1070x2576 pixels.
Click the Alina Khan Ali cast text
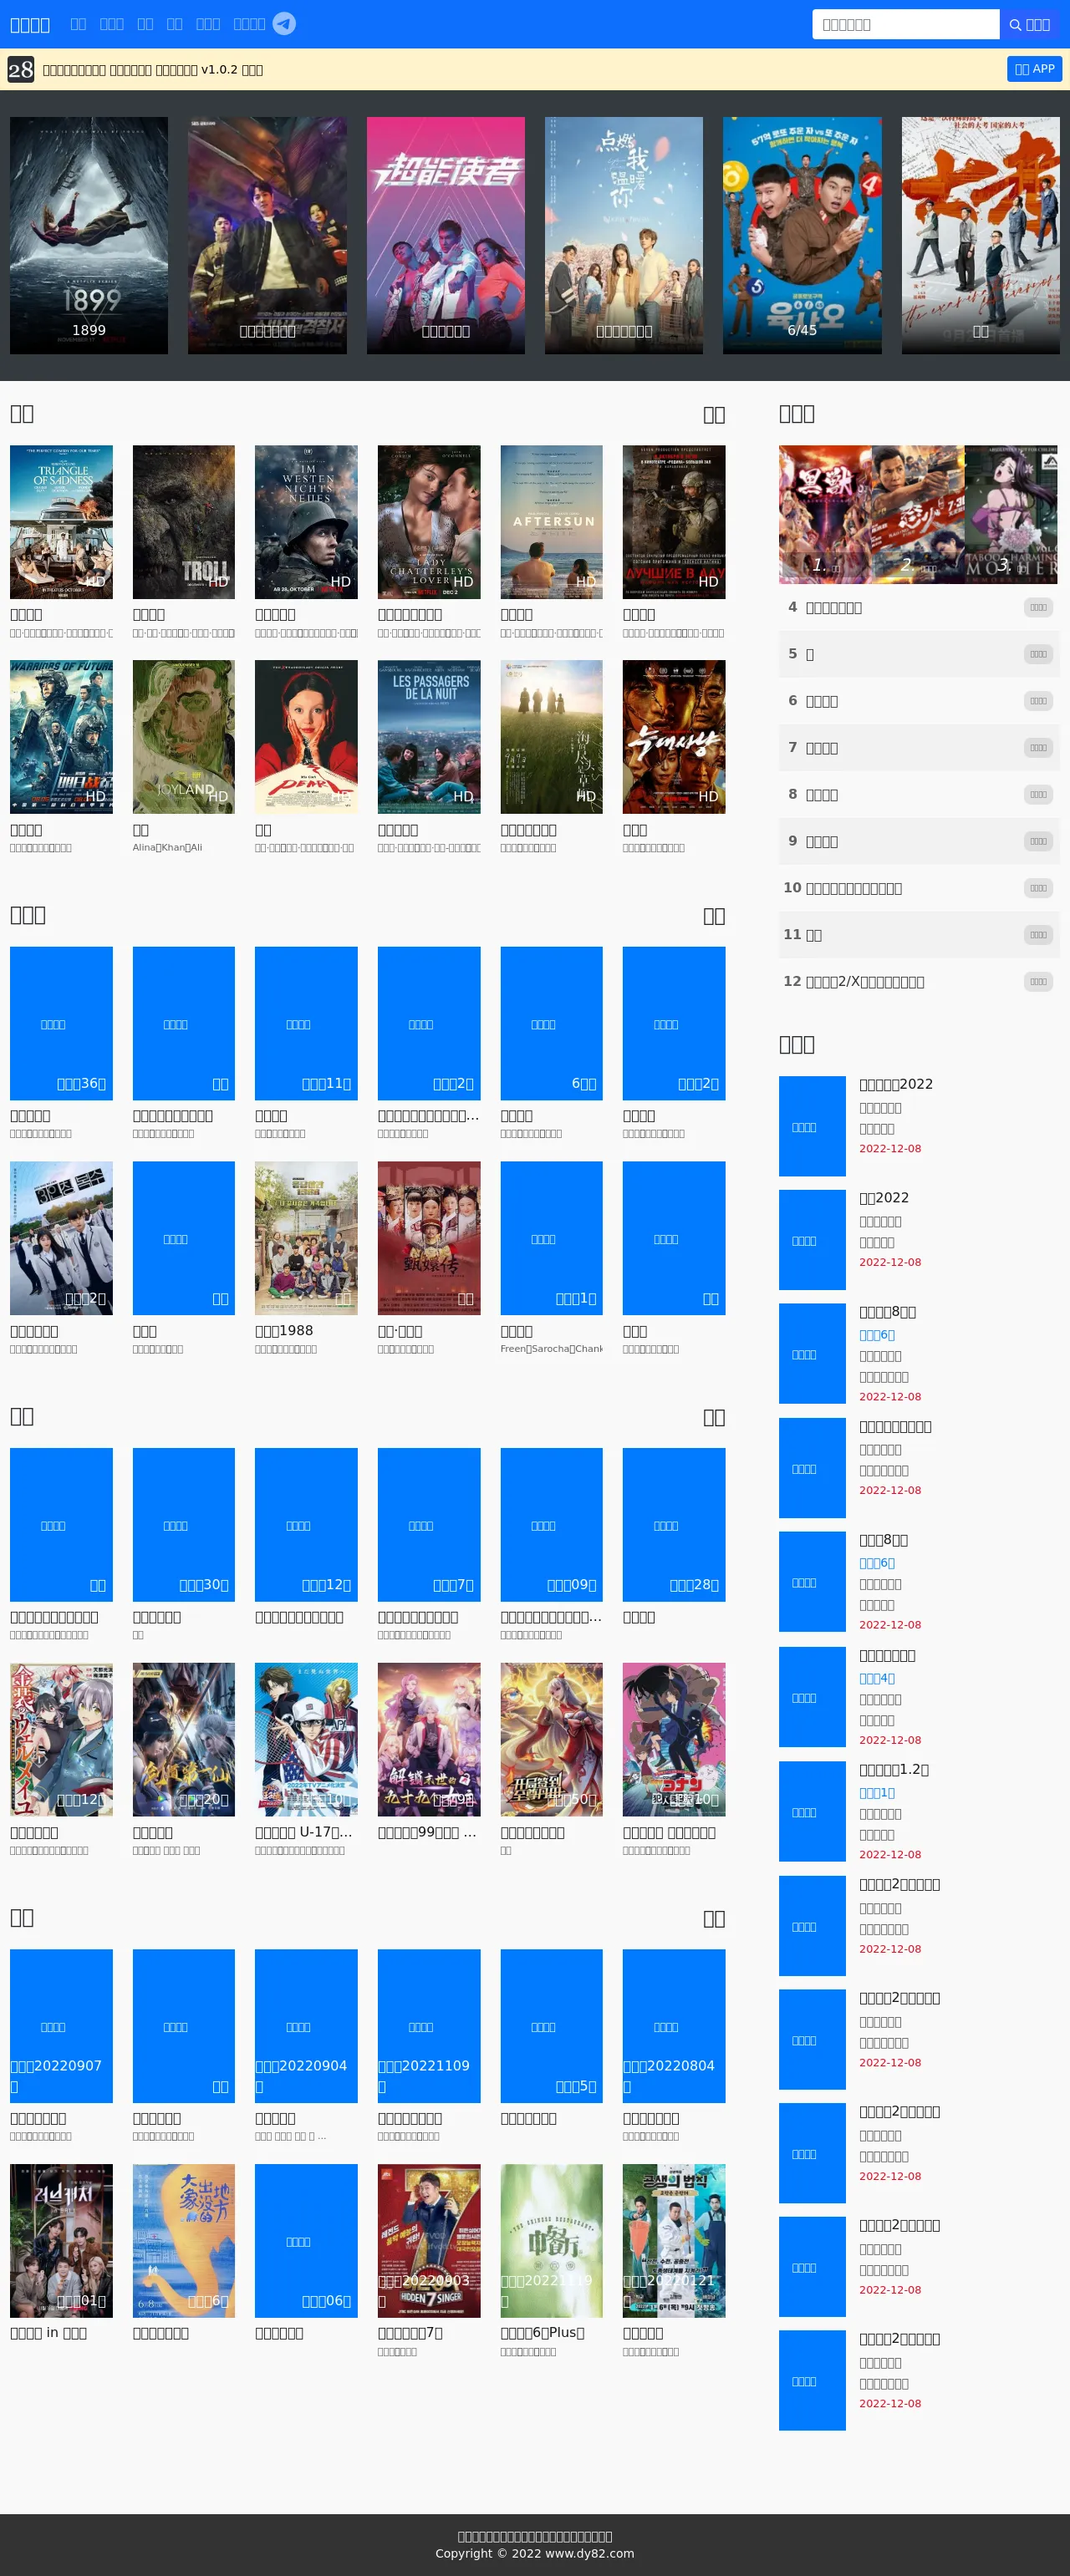tap(167, 848)
